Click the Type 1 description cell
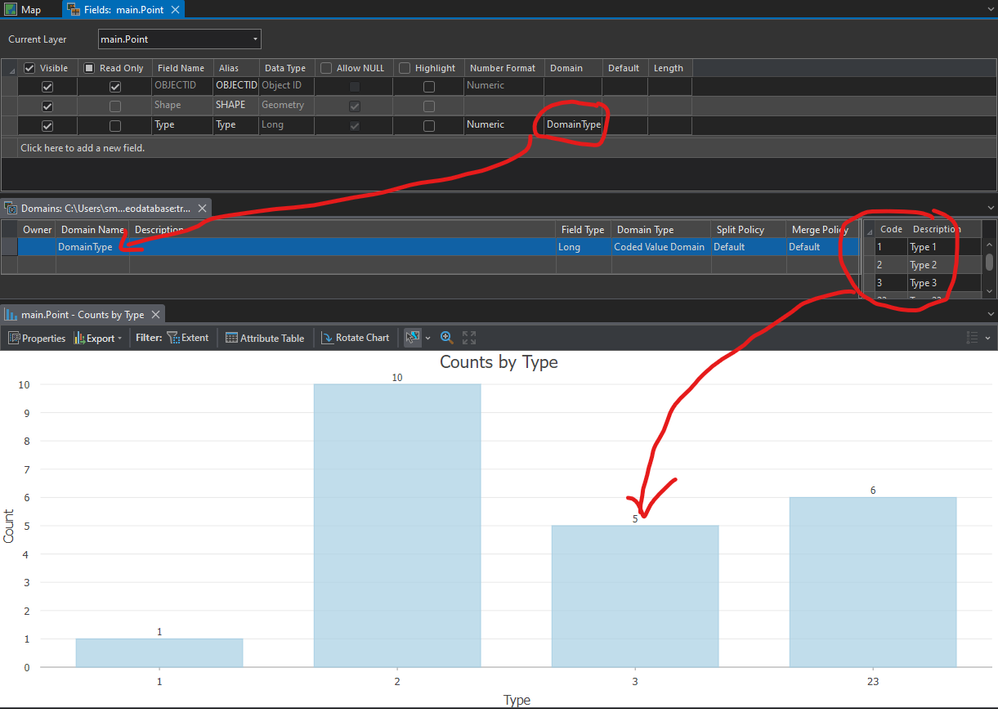This screenshot has width=998, height=709. (x=944, y=247)
